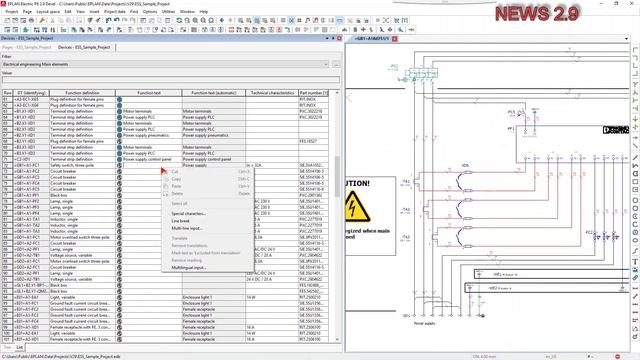Click the -WE1 bar in the schematic

(552, 274)
